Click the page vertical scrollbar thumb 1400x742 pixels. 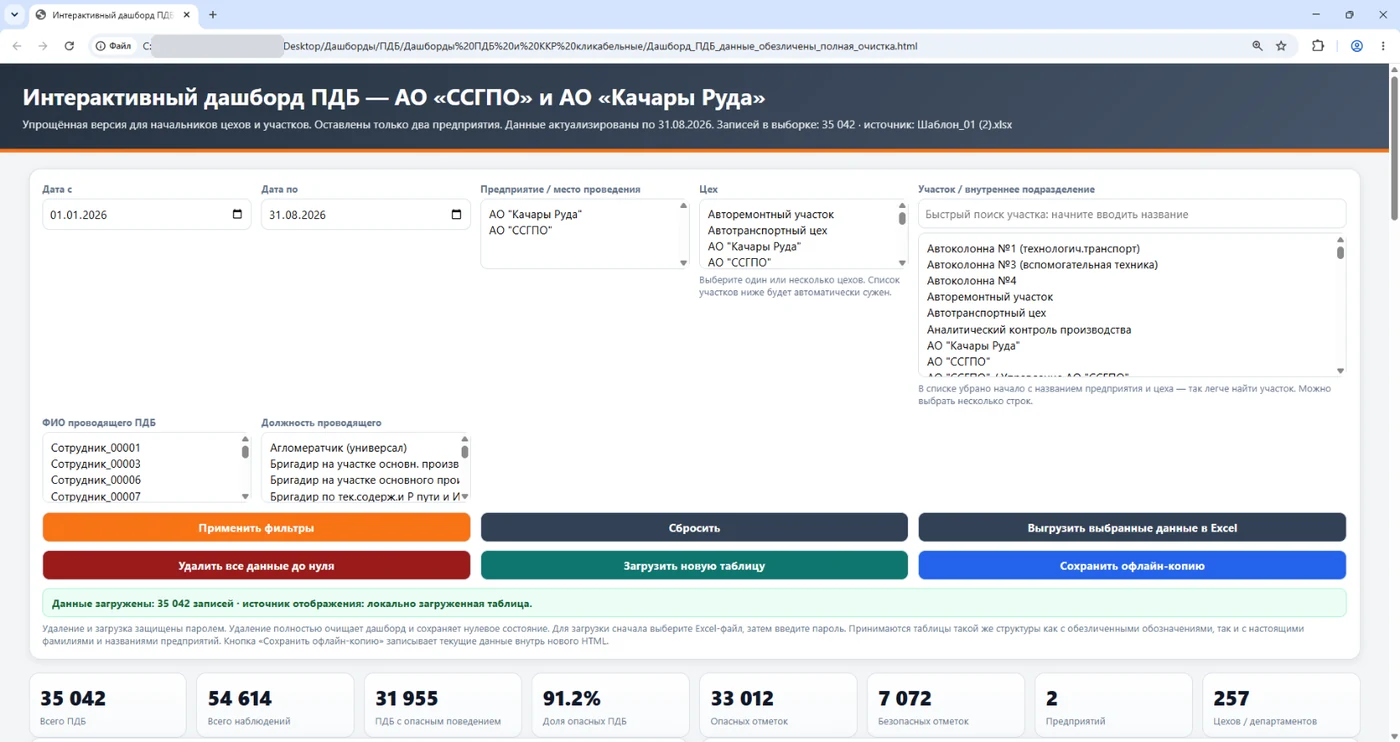(x=1394, y=148)
